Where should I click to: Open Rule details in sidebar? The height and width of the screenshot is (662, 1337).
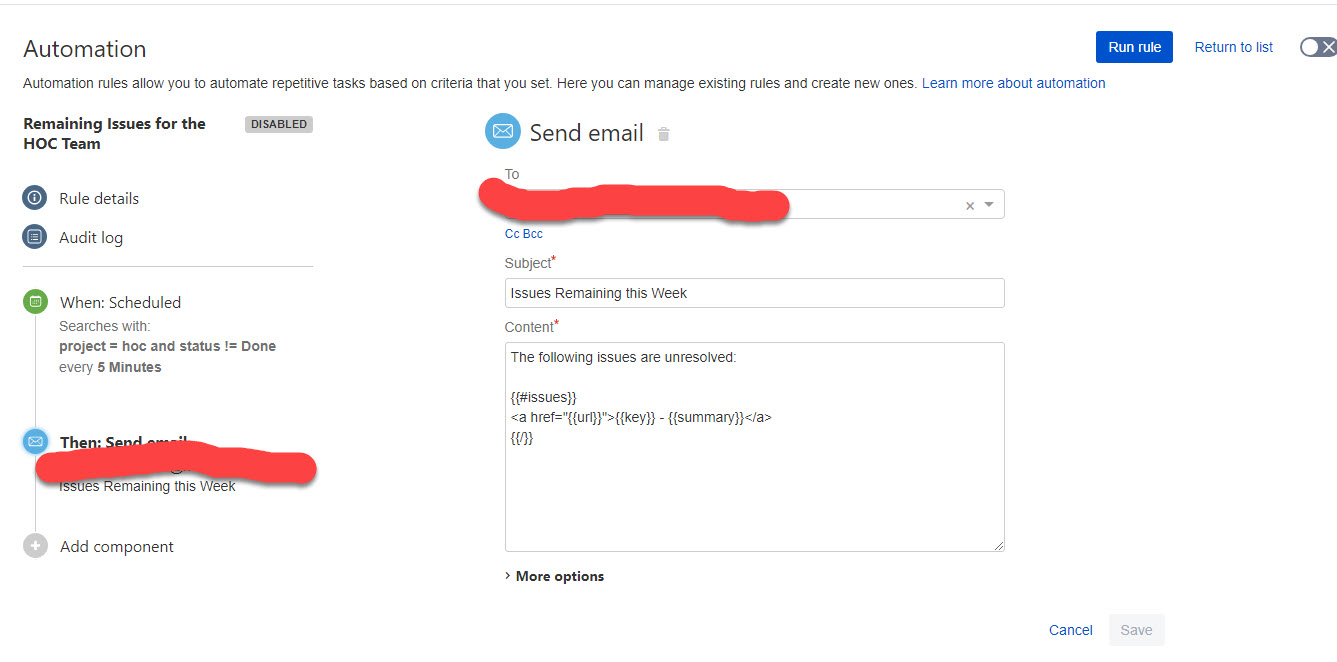tap(99, 198)
